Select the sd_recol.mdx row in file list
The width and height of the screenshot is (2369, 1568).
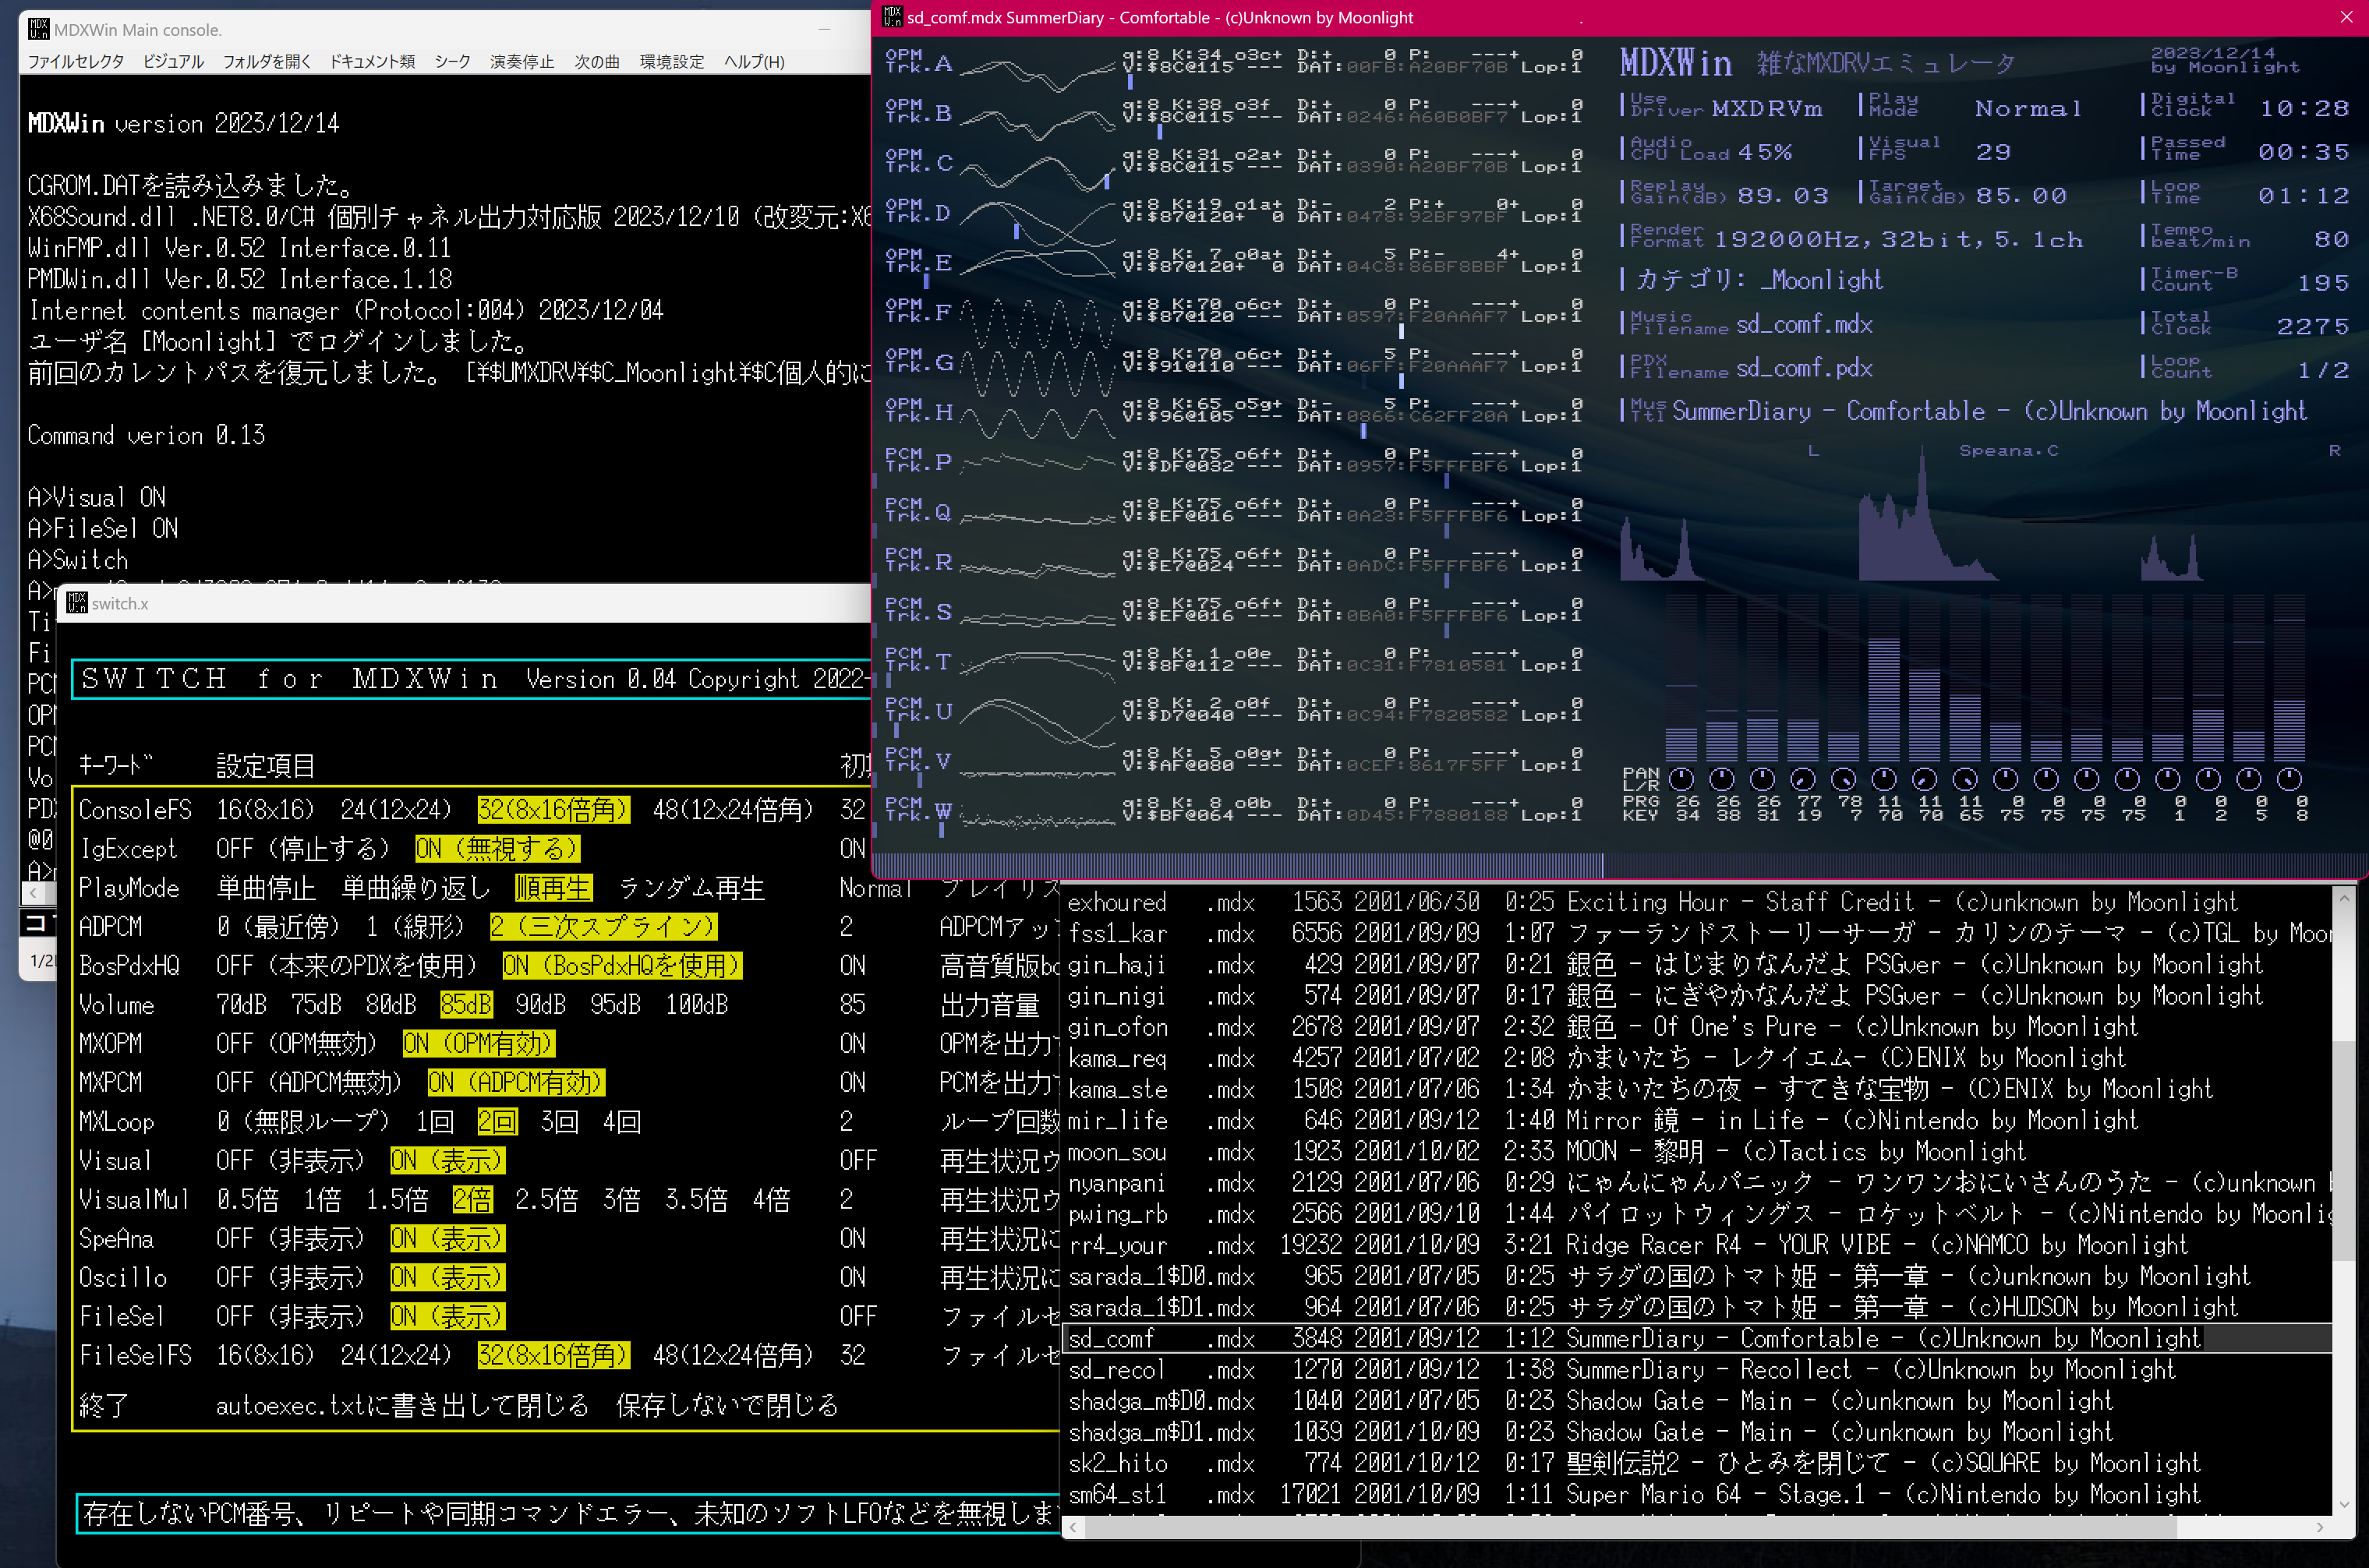1697,1370
